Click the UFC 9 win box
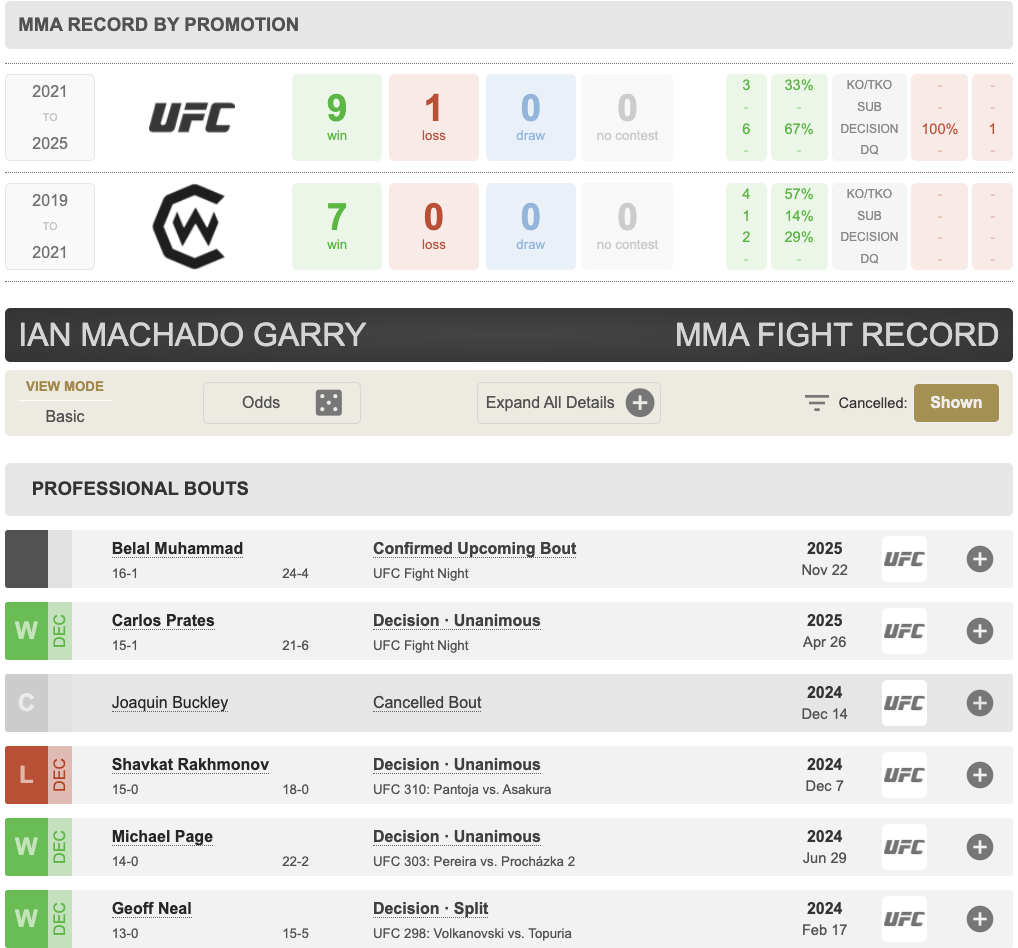 click(x=337, y=118)
